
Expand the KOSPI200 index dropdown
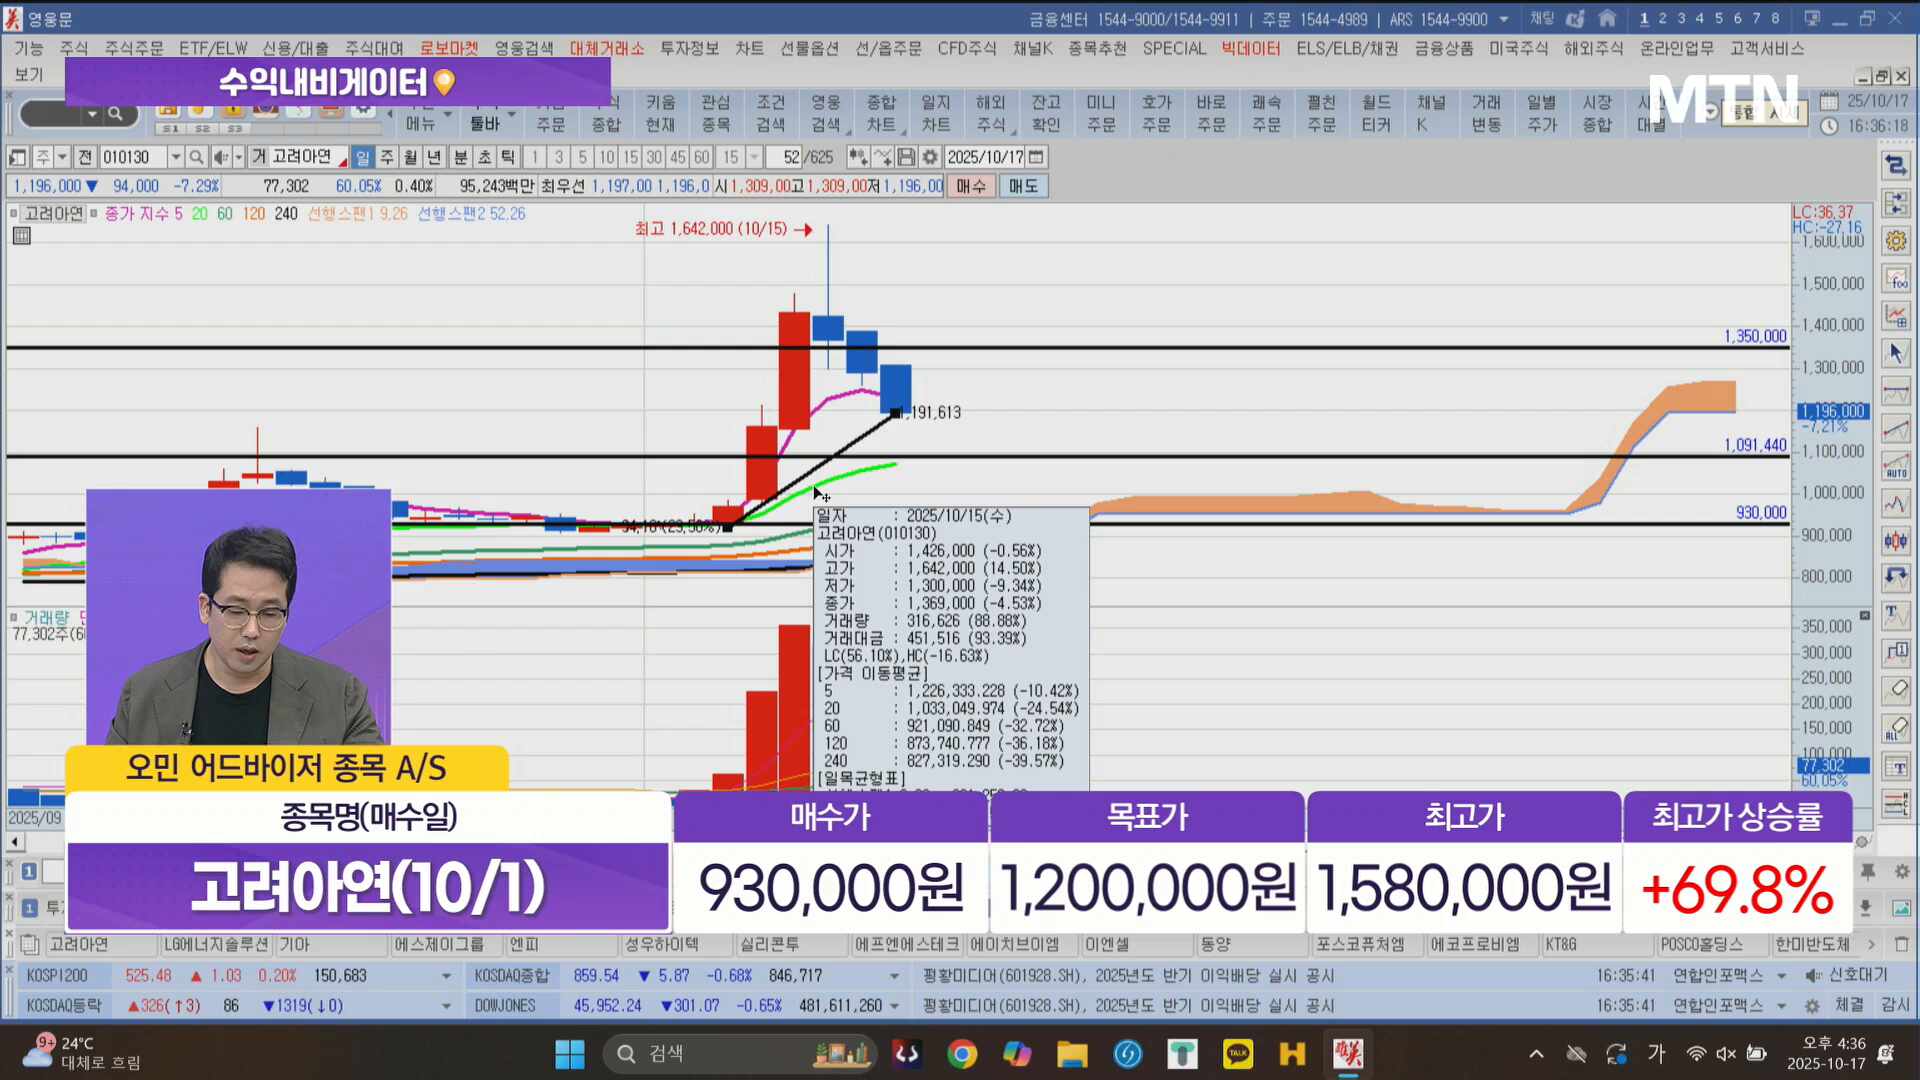(x=446, y=976)
